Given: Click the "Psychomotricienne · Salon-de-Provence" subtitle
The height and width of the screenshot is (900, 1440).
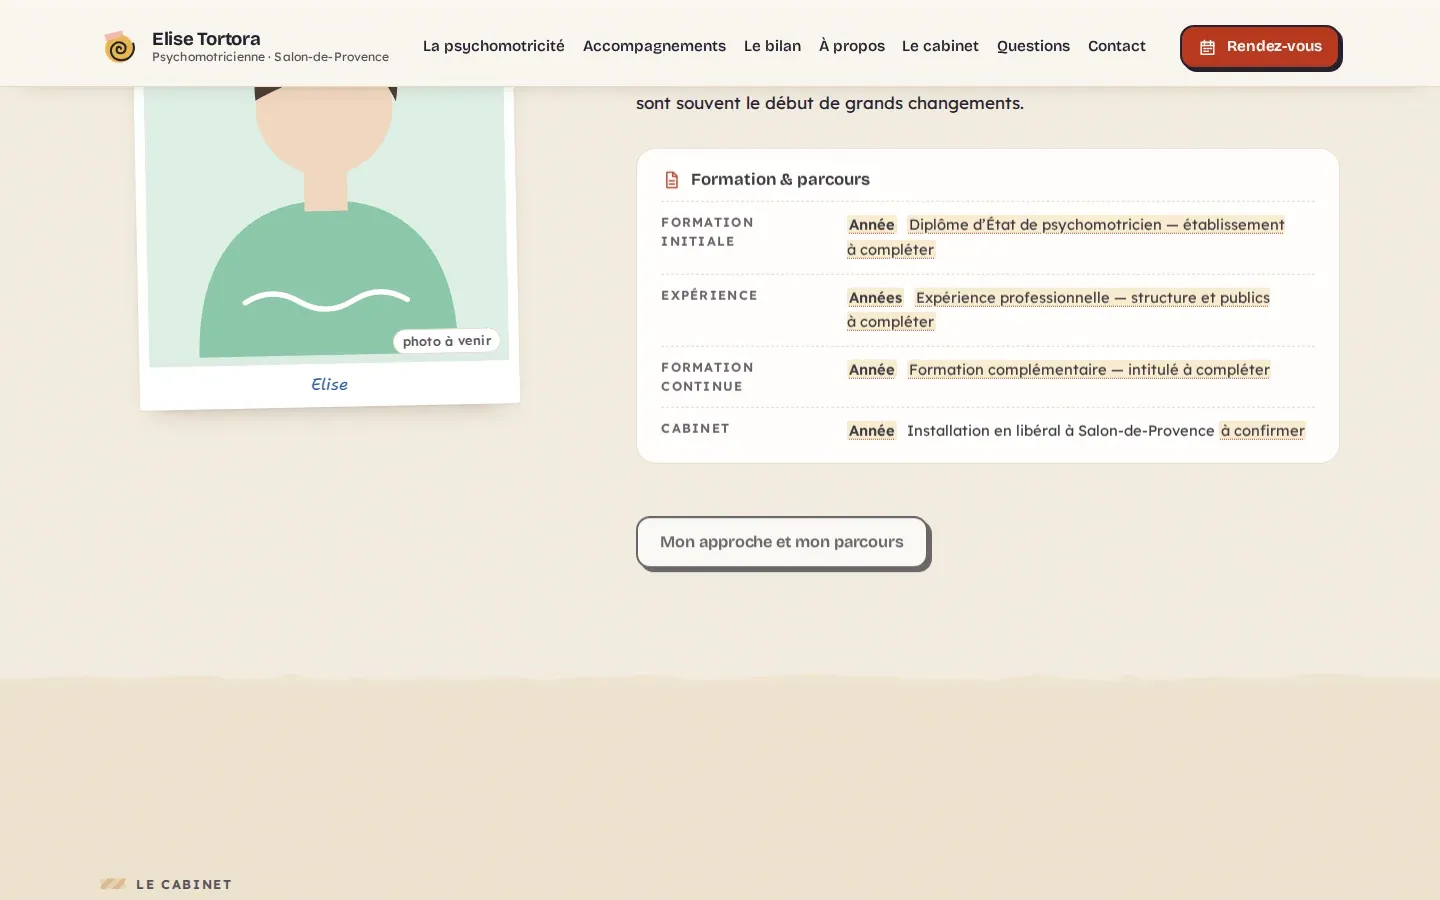Looking at the screenshot, I should 270,57.
